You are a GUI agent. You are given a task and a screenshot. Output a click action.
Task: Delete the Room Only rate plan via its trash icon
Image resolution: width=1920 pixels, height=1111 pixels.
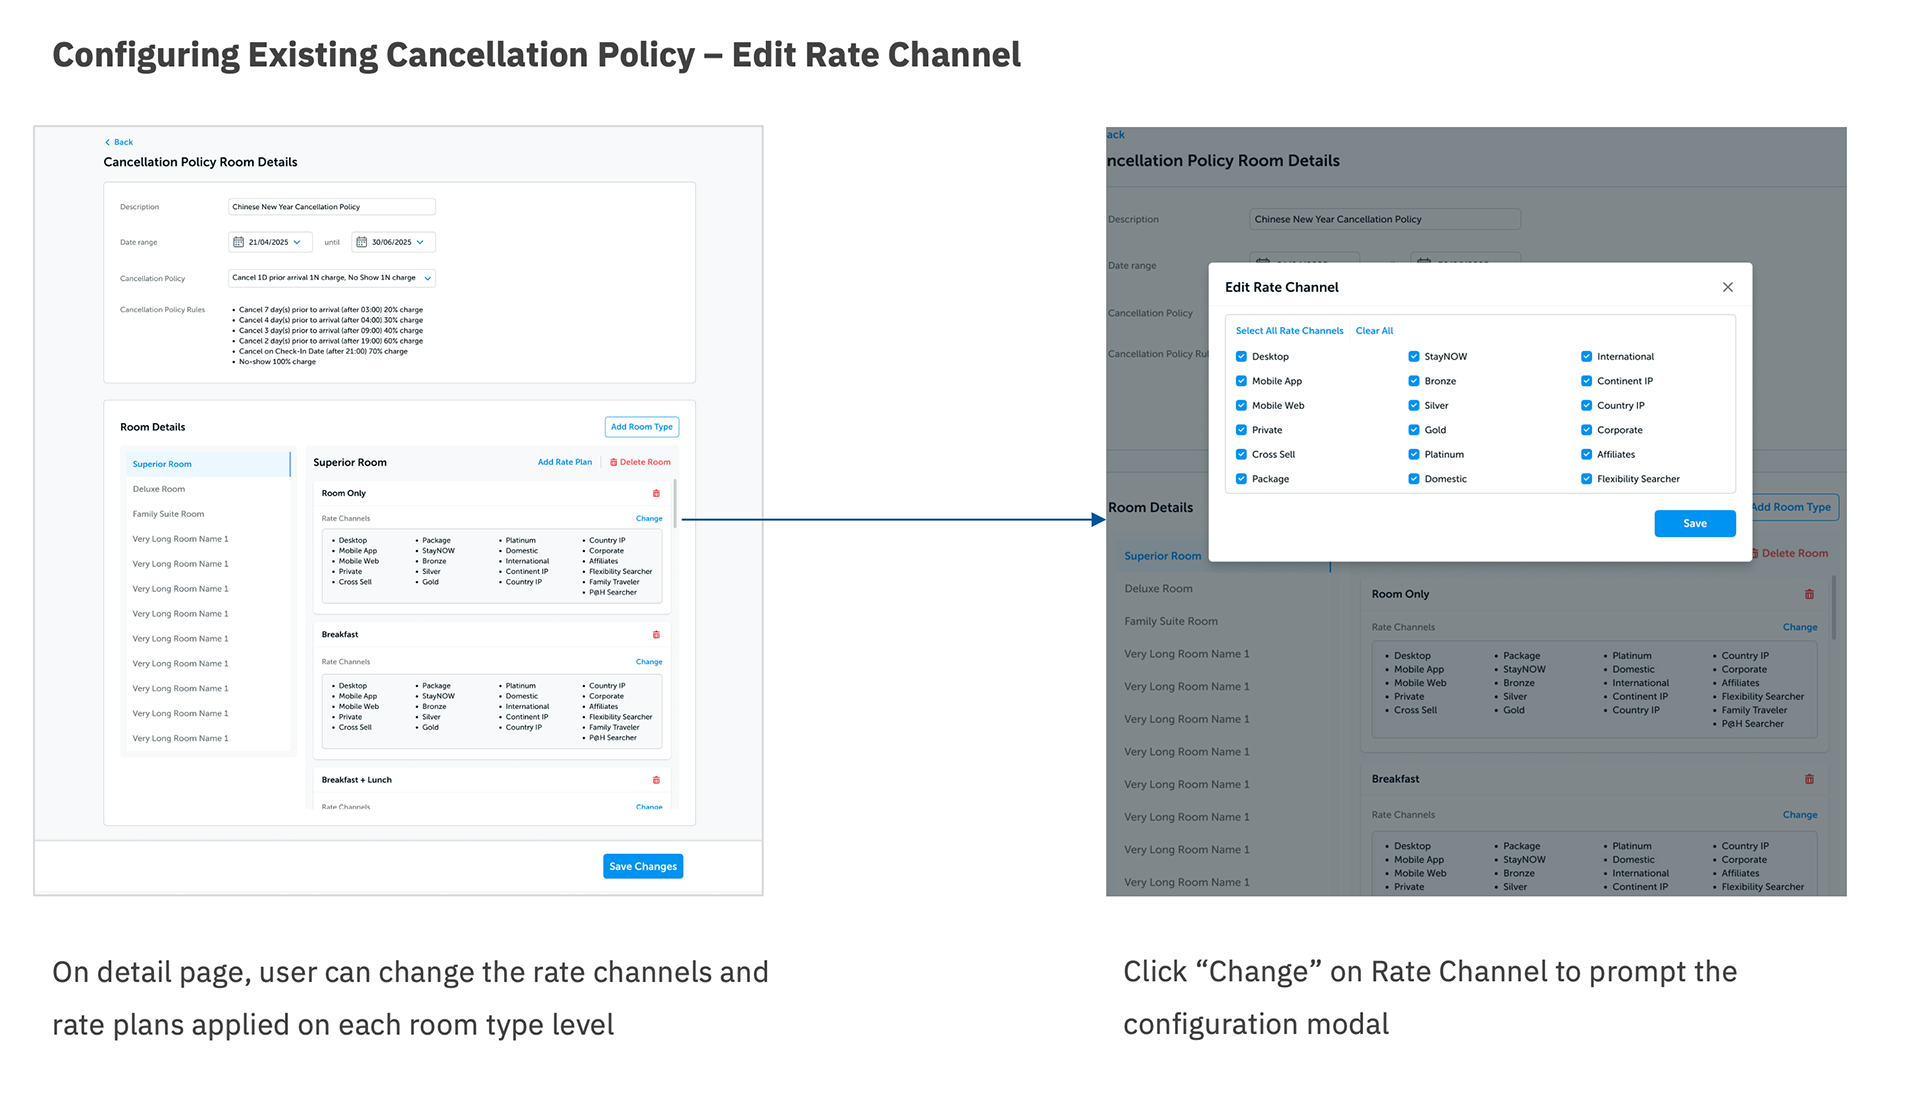coord(656,493)
